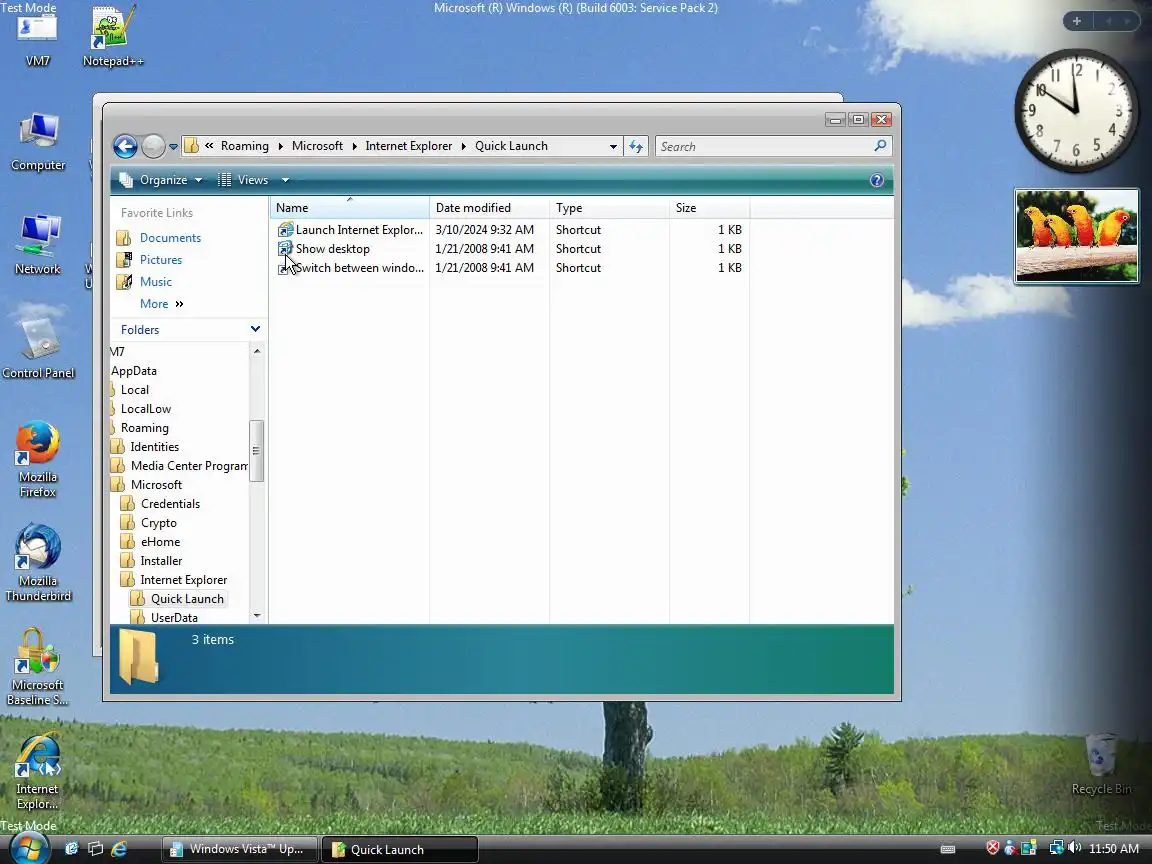Open Pictures favorite link
The width and height of the screenshot is (1152, 864).
(160, 260)
